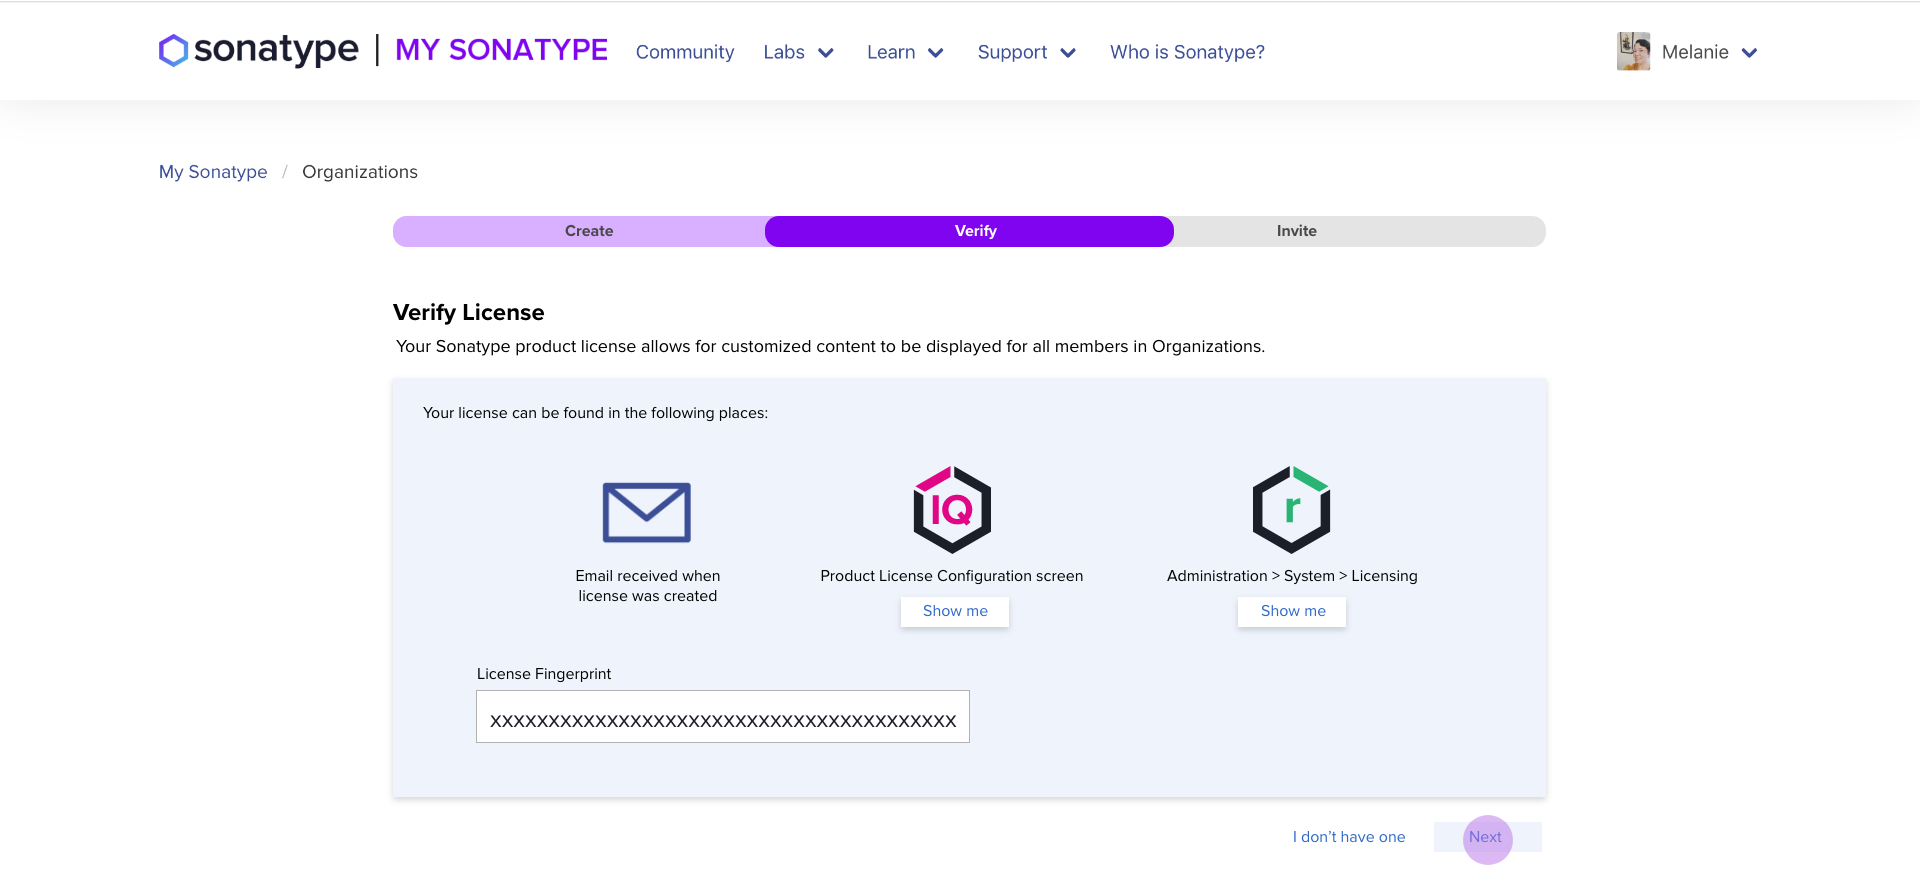
Task: Click Show me under Product License Configuration
Action: pyautogui.click(x=955, y=611)
